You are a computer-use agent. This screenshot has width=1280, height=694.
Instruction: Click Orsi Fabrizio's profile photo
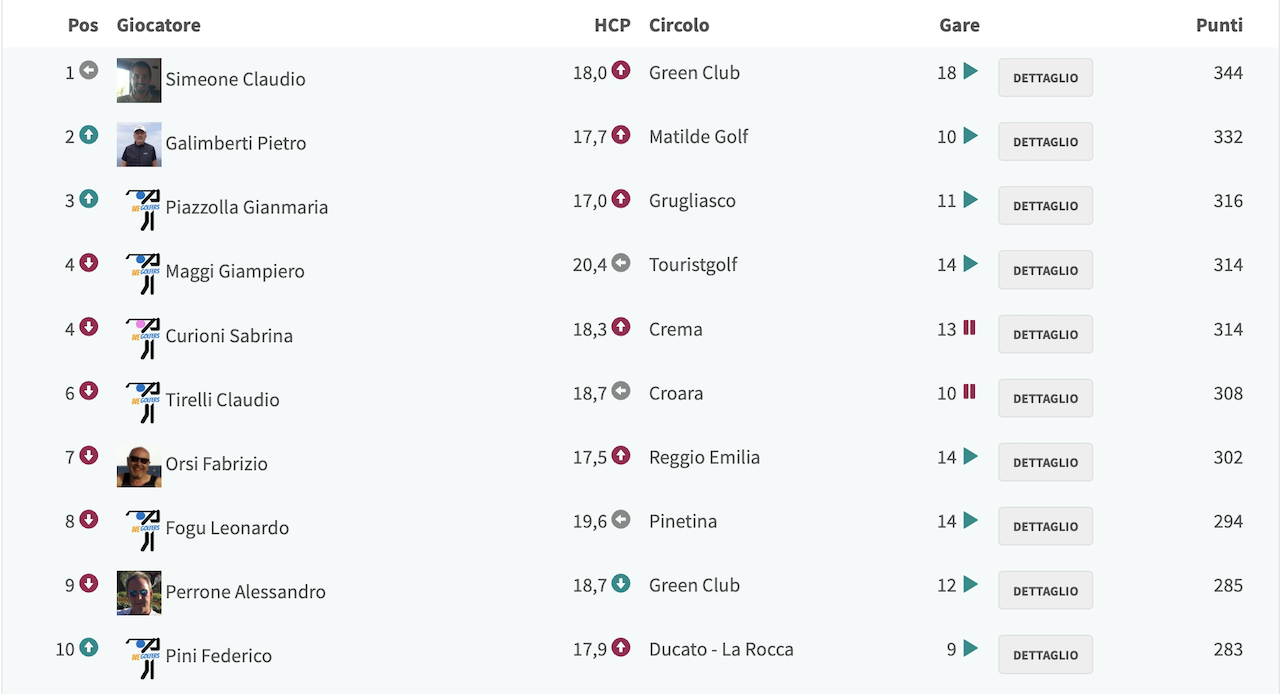point(139,465)
